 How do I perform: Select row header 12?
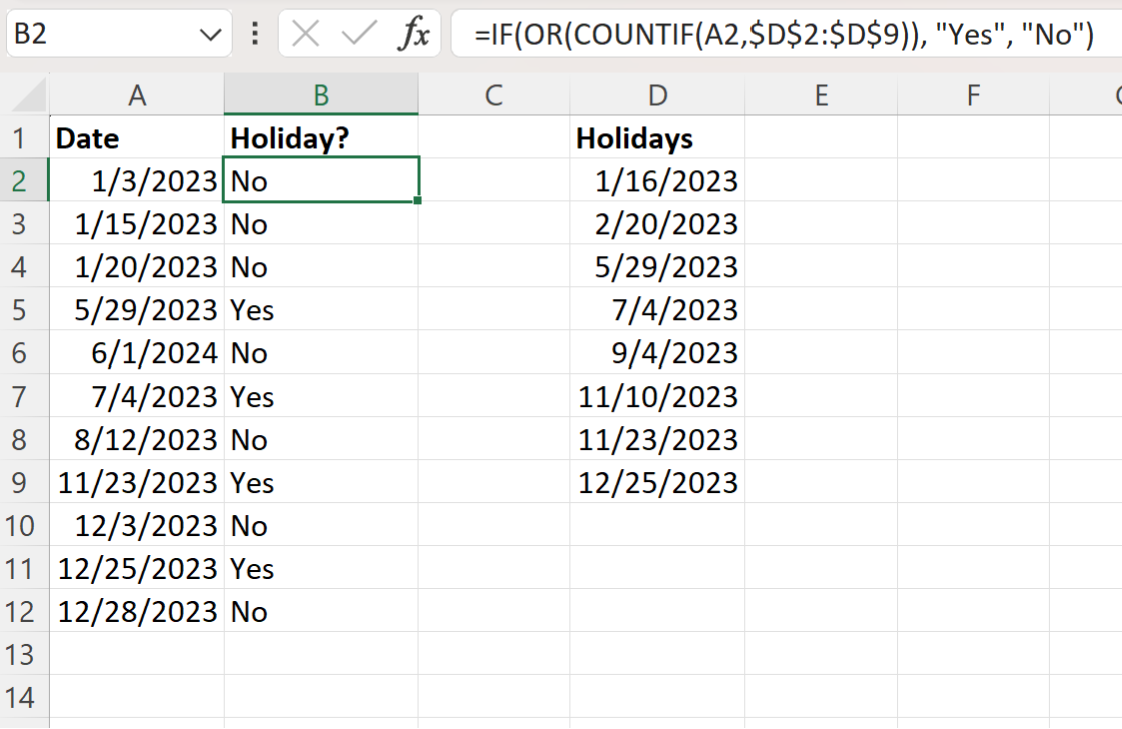(23, 611)
